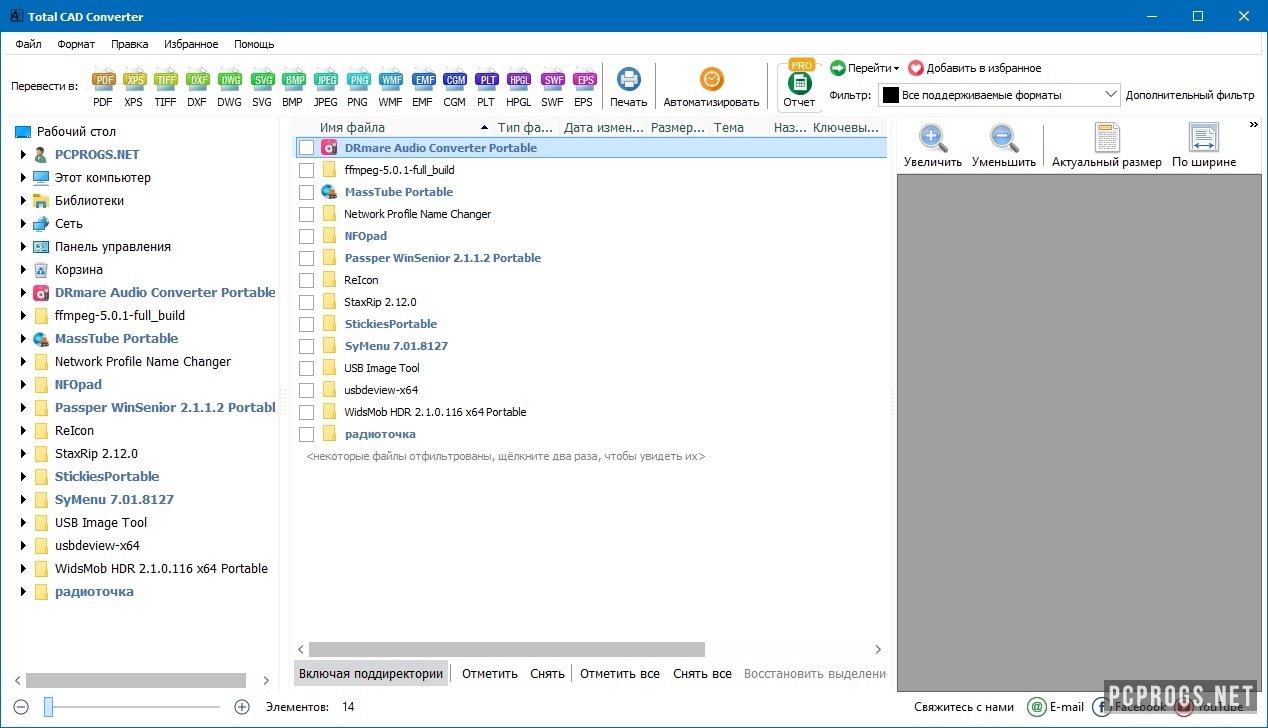Click the folder tree horizontal scrollbar
The height and width of the screenshot is (728, 1268).
tap(136, 680)
